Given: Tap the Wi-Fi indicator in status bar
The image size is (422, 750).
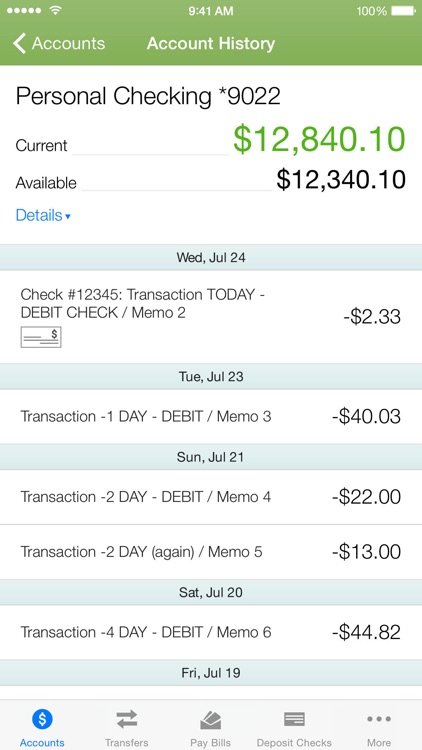Looking at the screenshot, I should [x=56, y=11].
